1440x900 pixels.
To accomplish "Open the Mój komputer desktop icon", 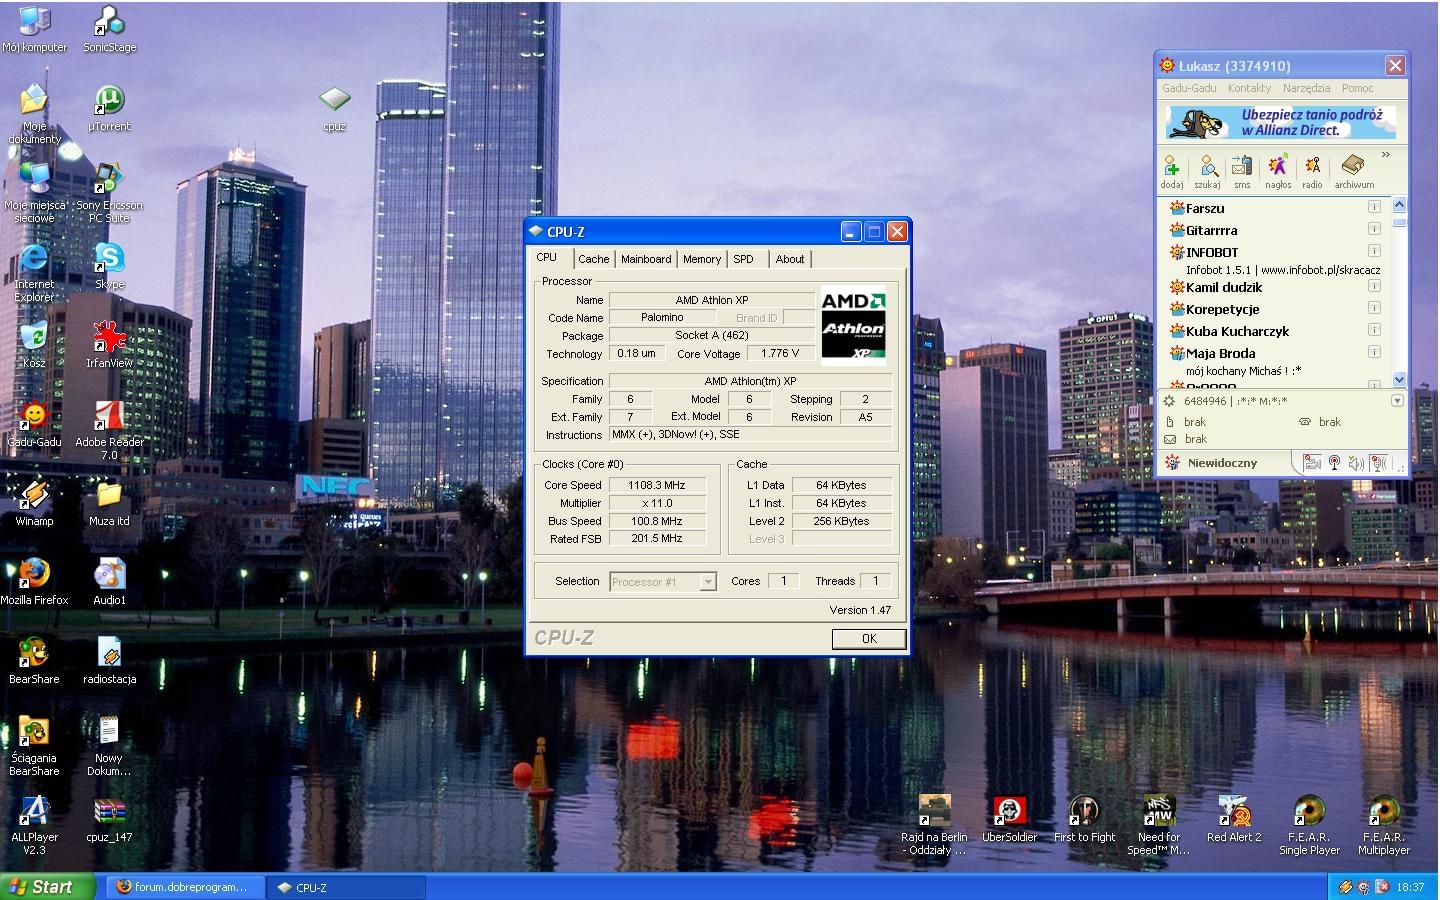I will (34, 29).
